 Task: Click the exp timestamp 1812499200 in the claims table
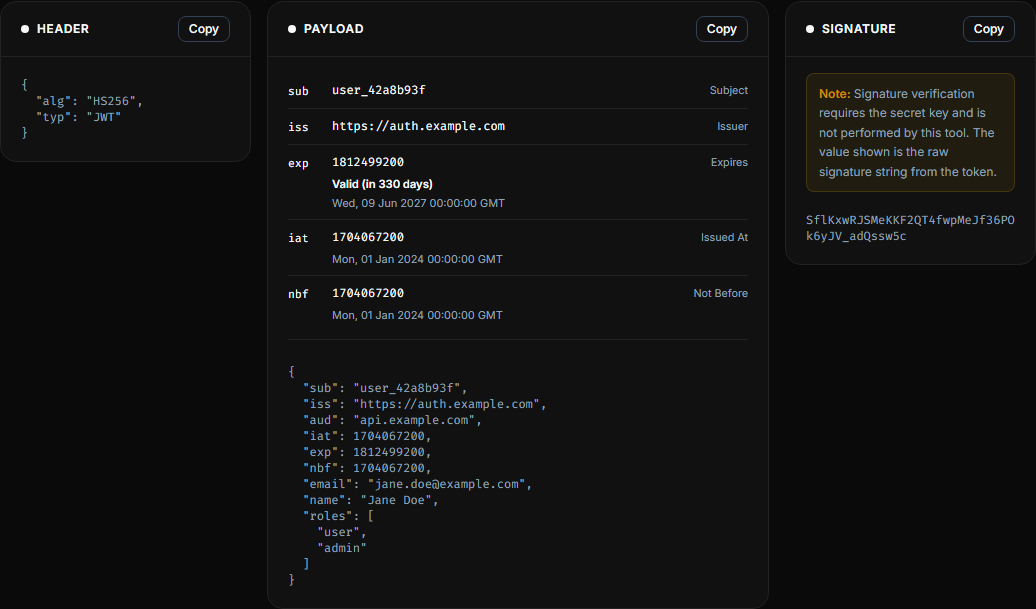pos(368,162)
